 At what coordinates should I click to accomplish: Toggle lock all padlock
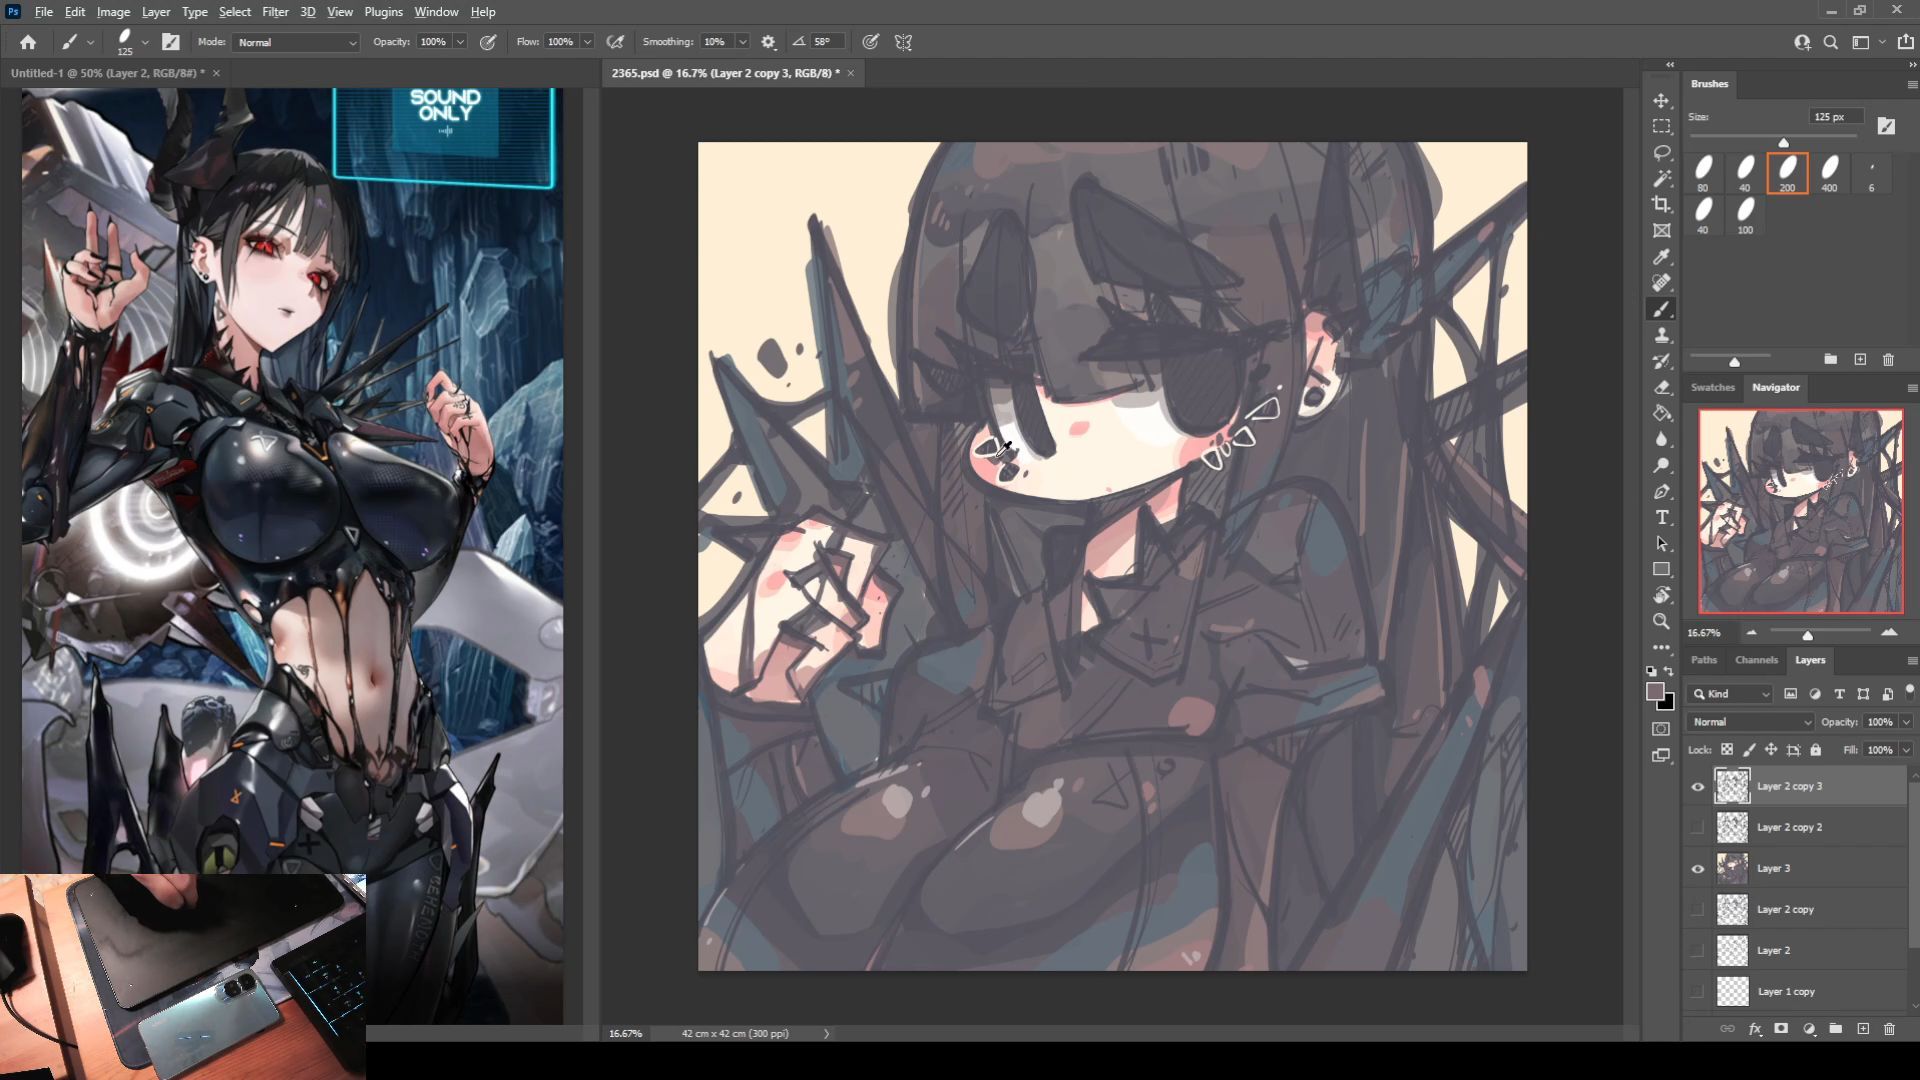click(1816, 750)
